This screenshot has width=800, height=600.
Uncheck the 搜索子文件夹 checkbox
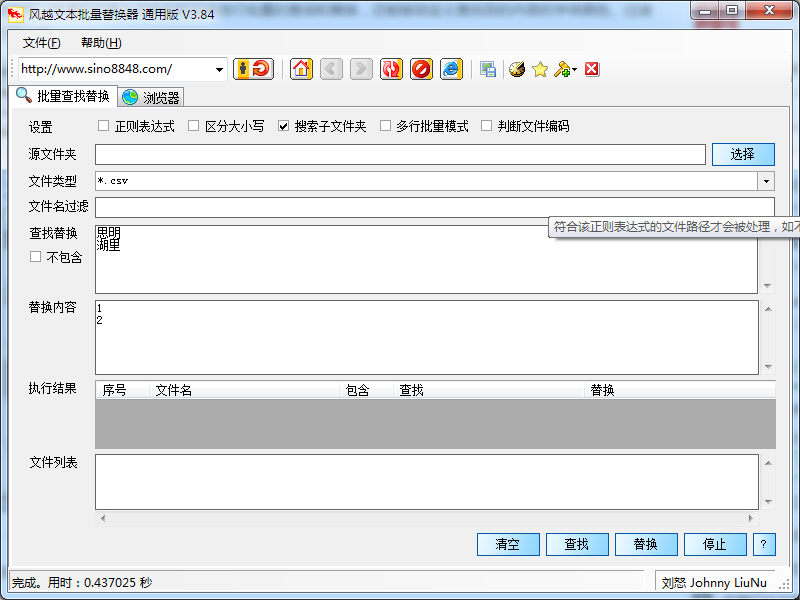[x=284, y=126]
